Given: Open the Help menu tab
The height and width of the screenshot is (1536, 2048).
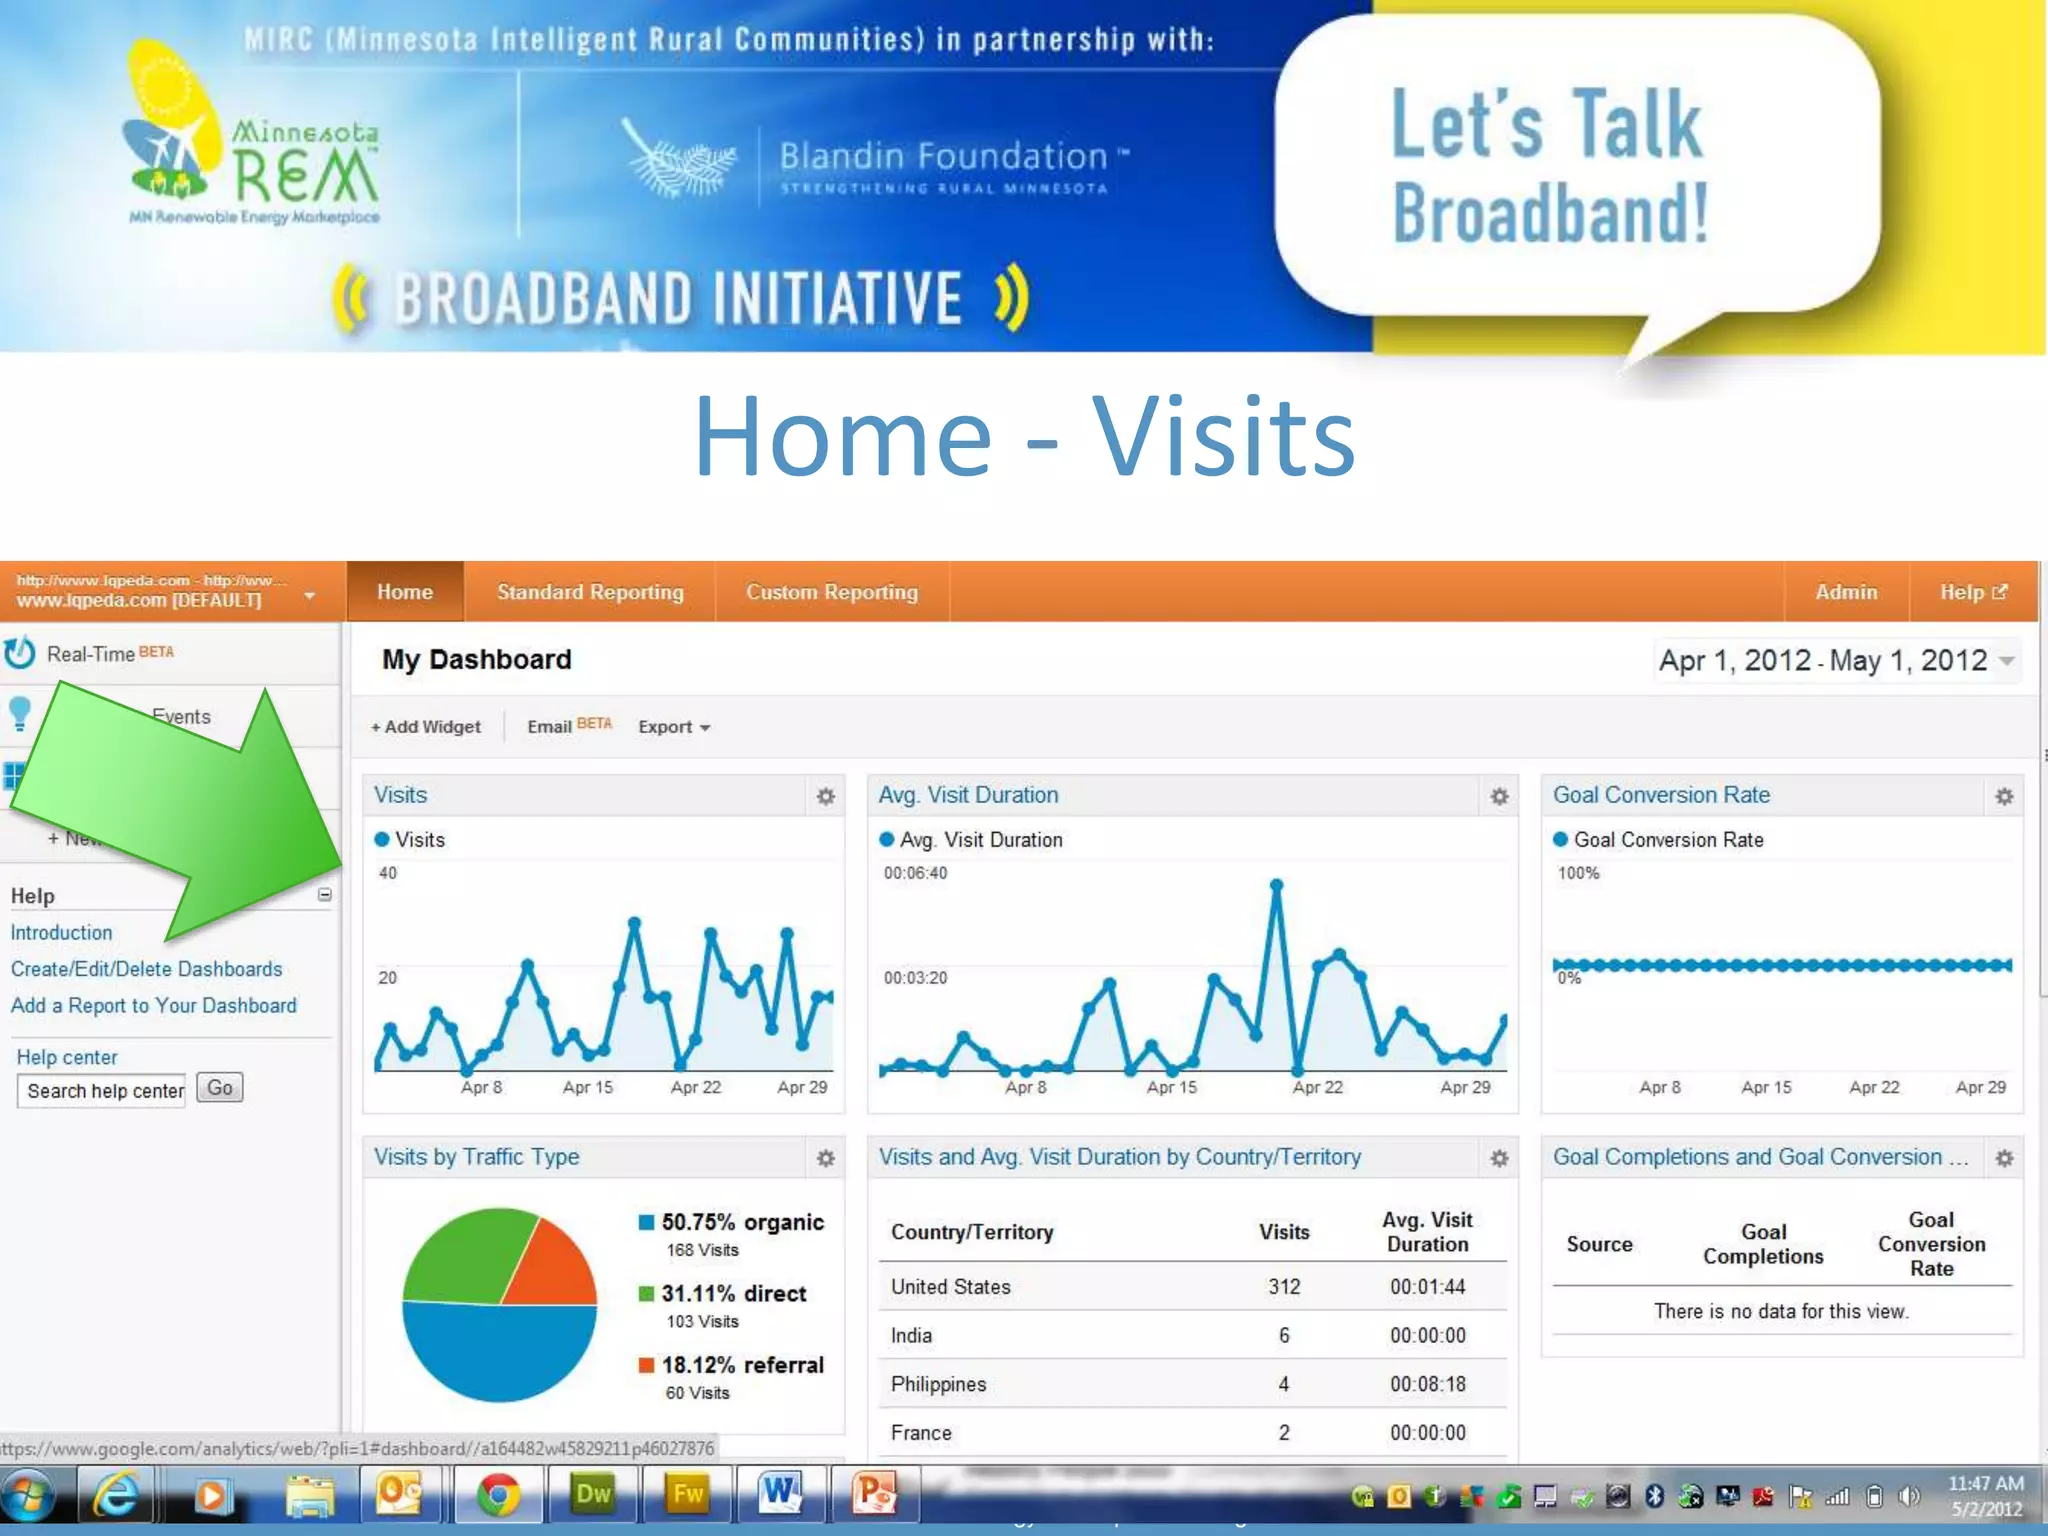Looking at the screenshot, I should pyautogui.click(x=1973, y=592).
